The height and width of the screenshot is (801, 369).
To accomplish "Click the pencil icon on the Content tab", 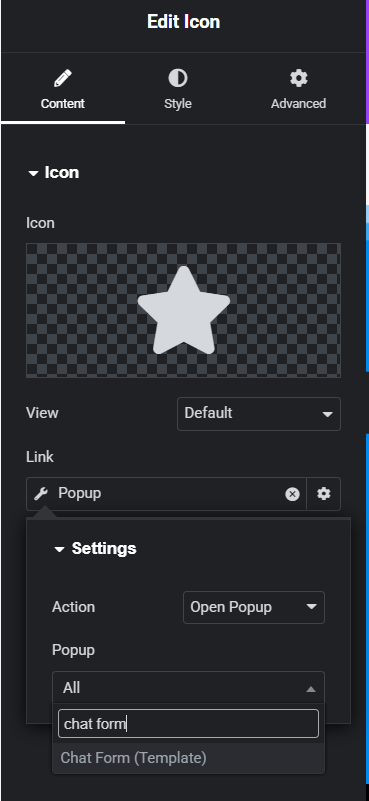I will (62, 78).
